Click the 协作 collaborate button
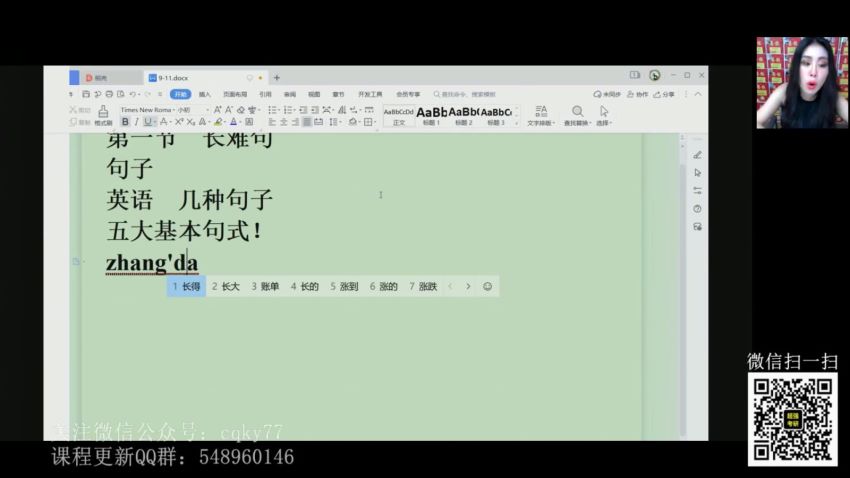The height and width of the screenshot is (478, 850). [x=638, y=94]
